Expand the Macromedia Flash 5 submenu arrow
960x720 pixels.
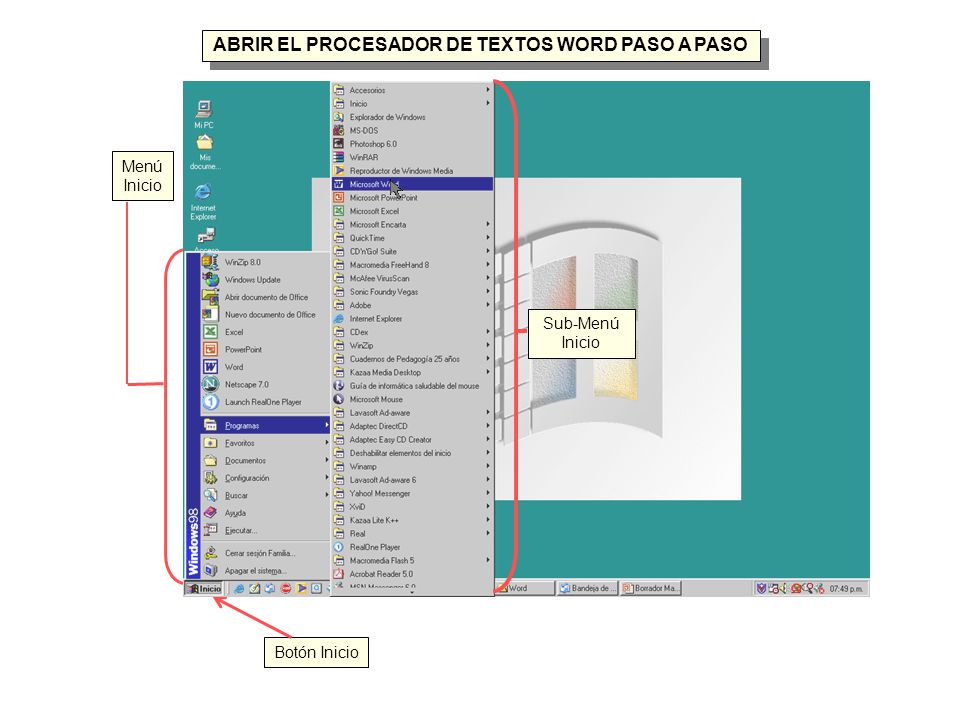tap(488, 560)
